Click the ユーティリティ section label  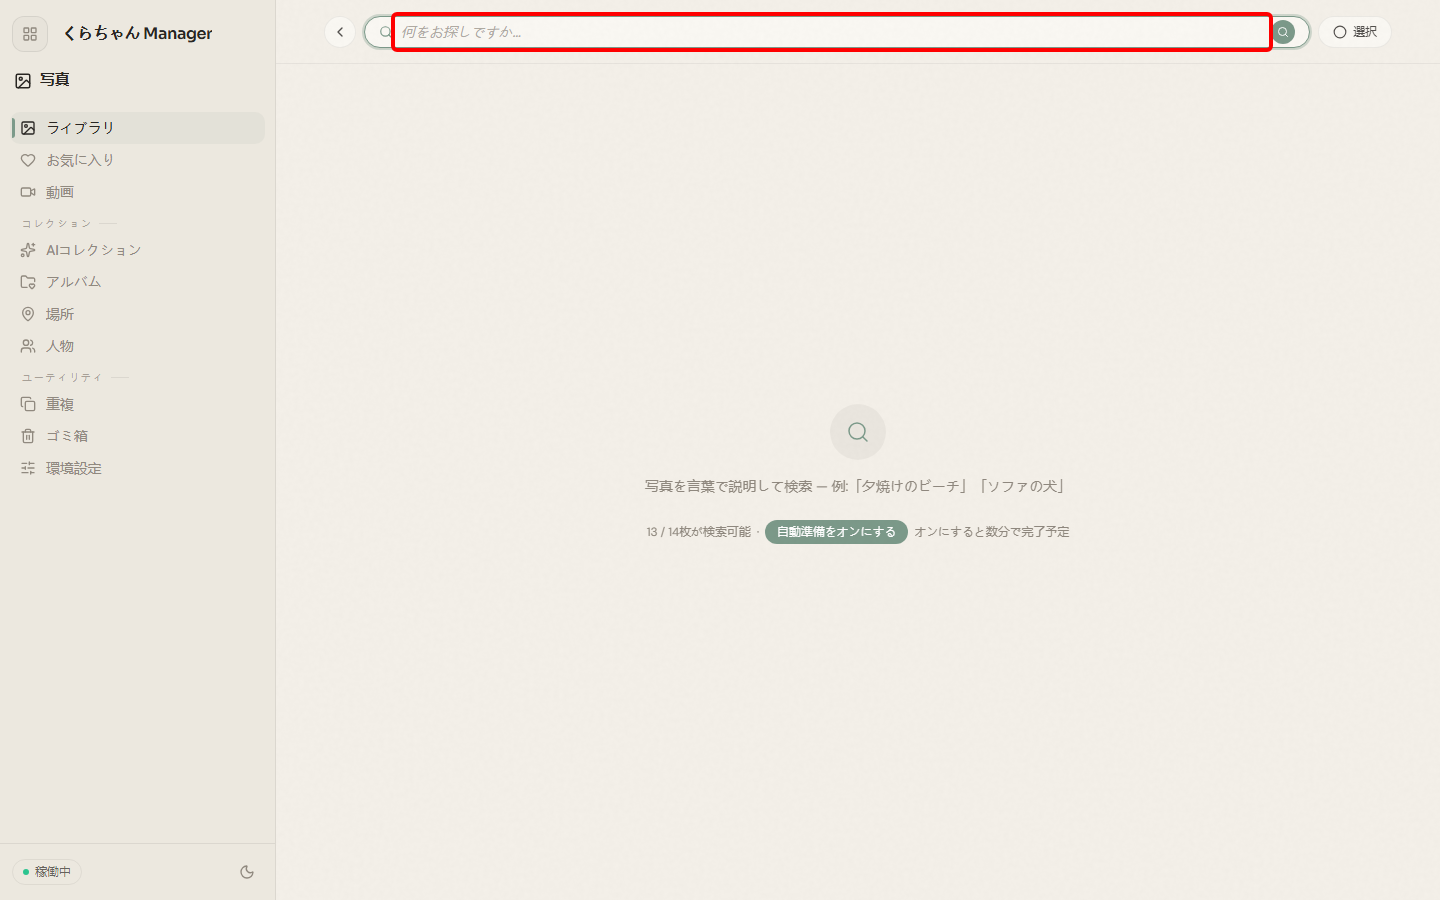pyautogui.click(x=62, y=377)
